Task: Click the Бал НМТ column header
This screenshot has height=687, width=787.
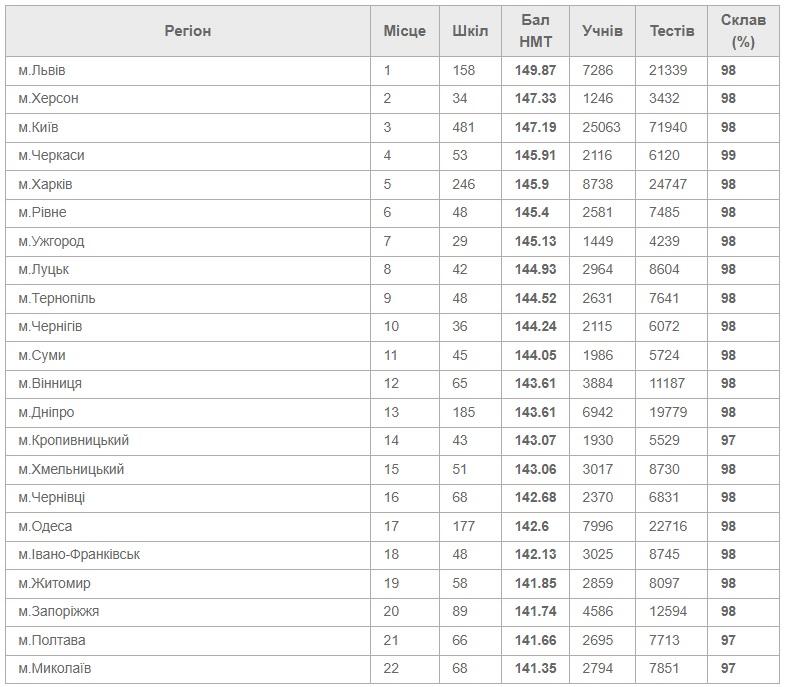Action: point(536,31)
